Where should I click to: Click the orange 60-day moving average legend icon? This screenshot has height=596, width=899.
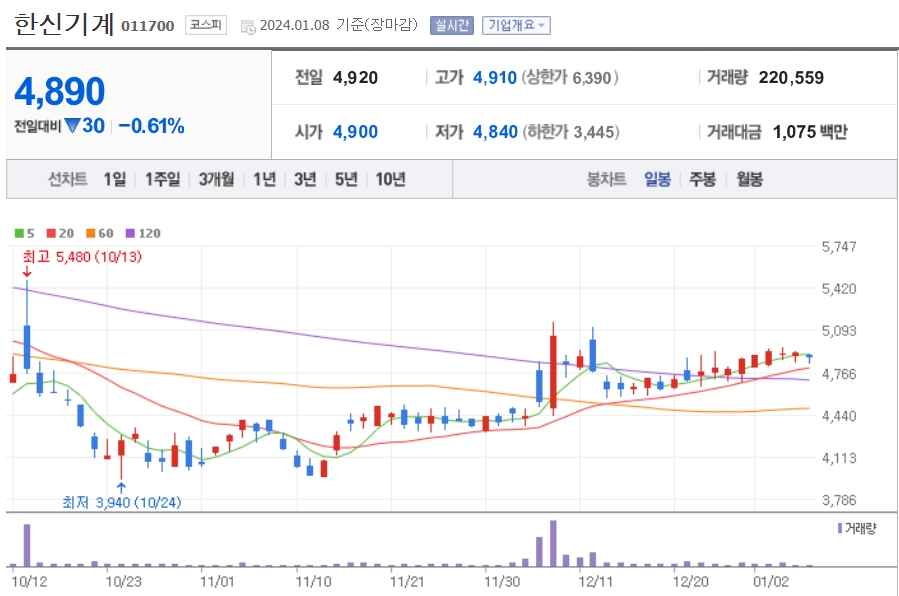pos(89,232)
